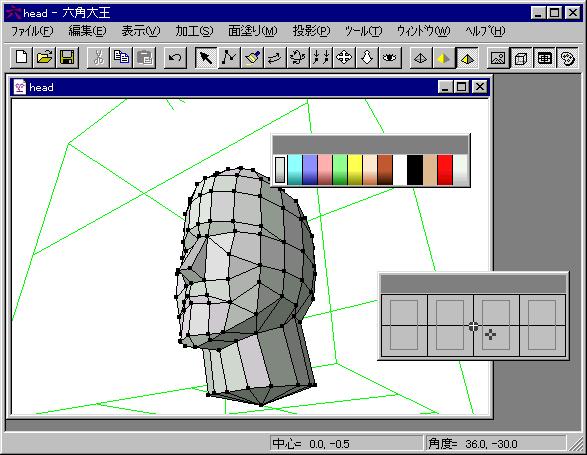Open the ファイル(F) menu
The image size is (587, 455).
pyautogui.click(x=32, y=31)
